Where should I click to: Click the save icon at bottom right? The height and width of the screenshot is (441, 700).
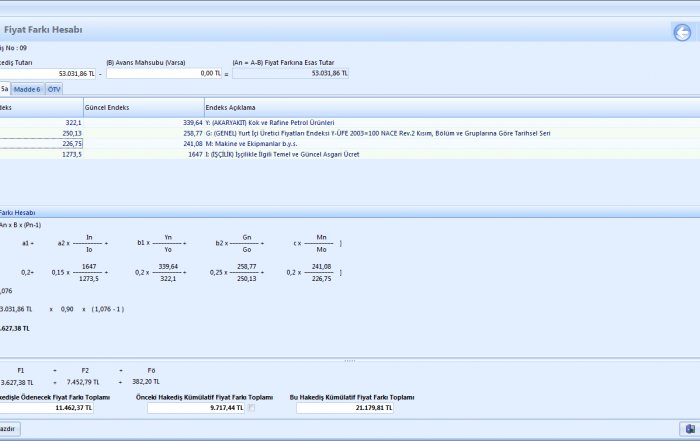(689, 429)
